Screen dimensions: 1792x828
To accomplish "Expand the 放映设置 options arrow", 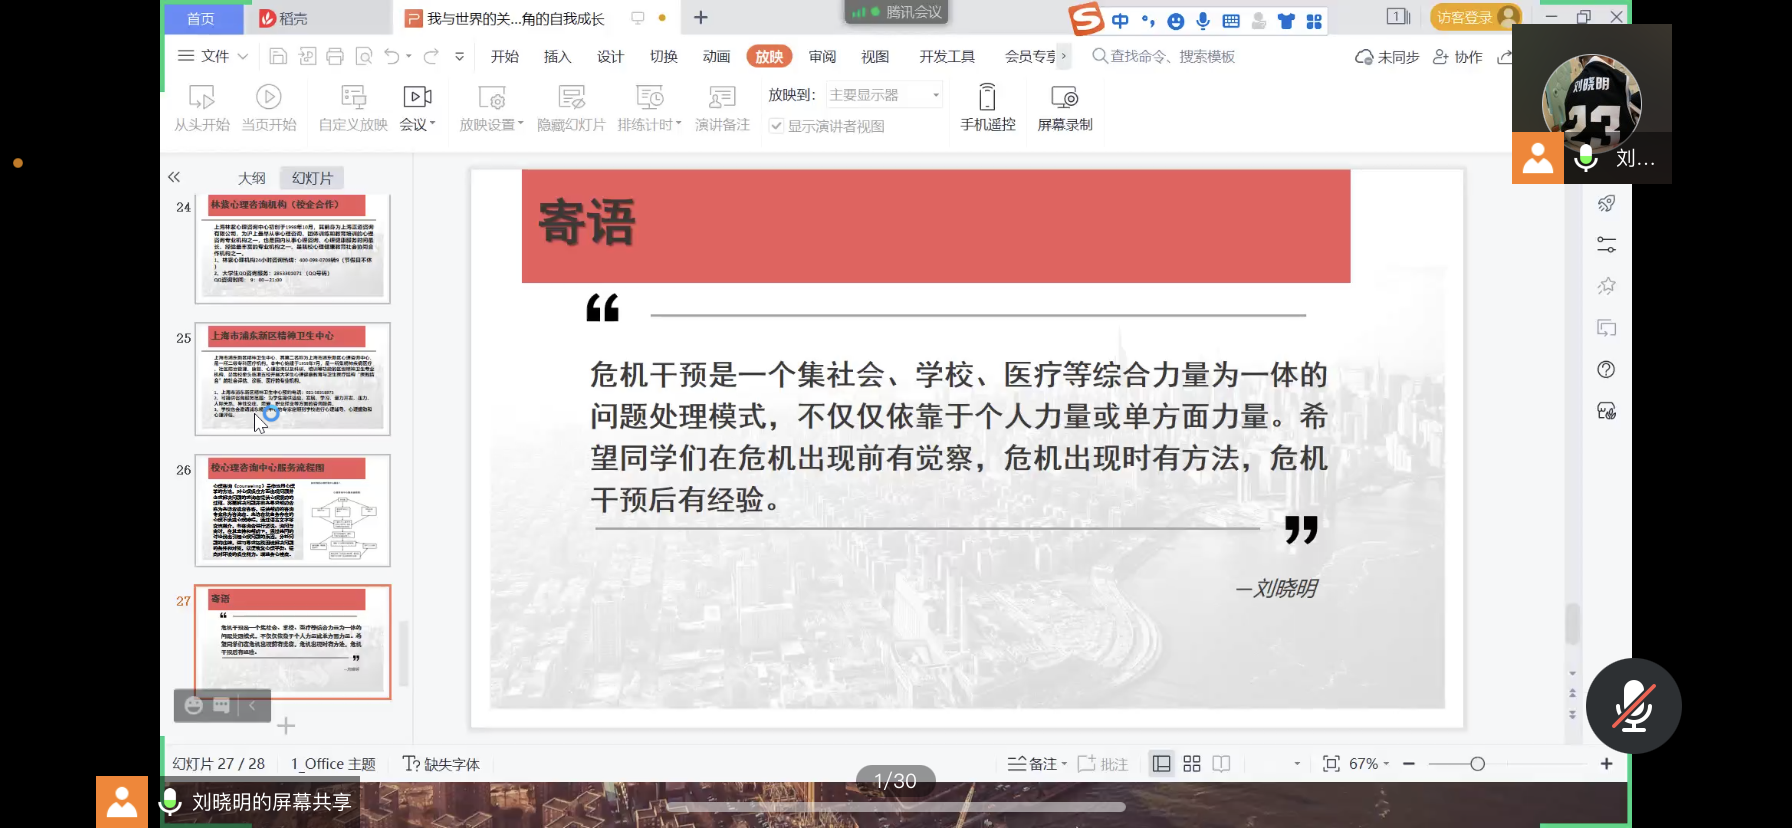I will 521,124.
